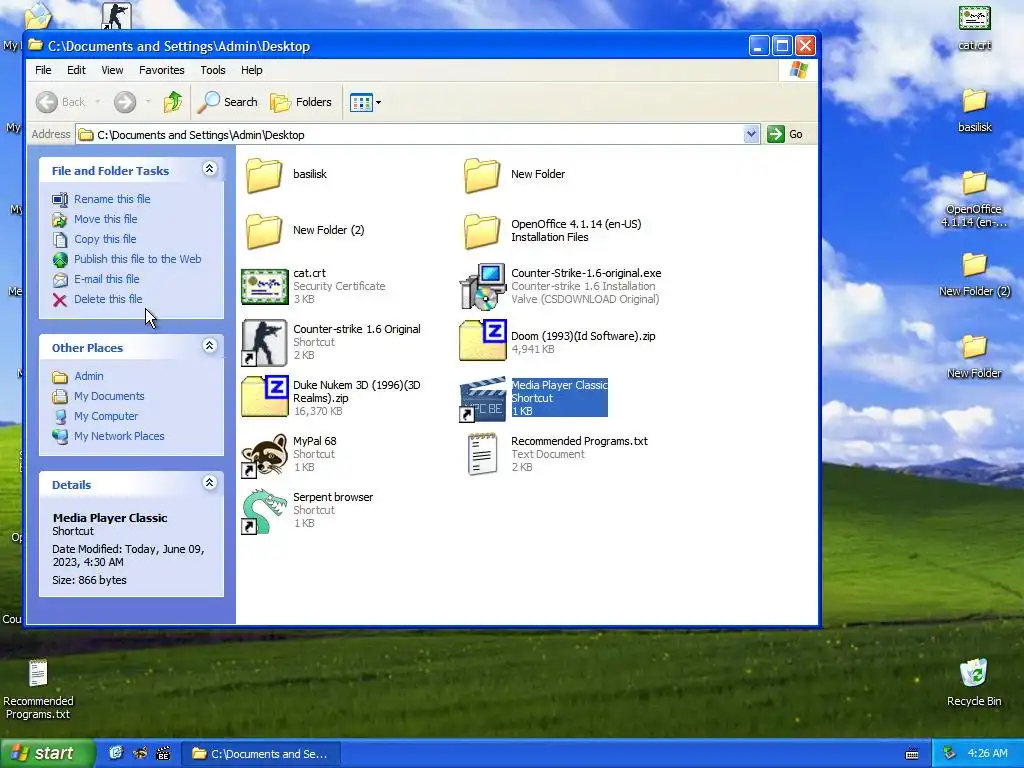1024x768 pixels.
Task: Open the Tools menu
Action: tap(213, 70)
